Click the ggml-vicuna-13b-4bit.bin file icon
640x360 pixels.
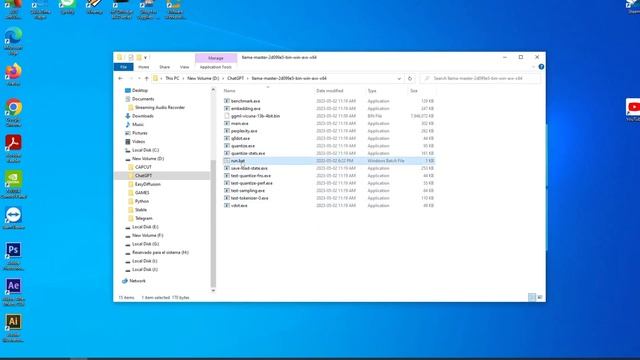pos(227,116)
